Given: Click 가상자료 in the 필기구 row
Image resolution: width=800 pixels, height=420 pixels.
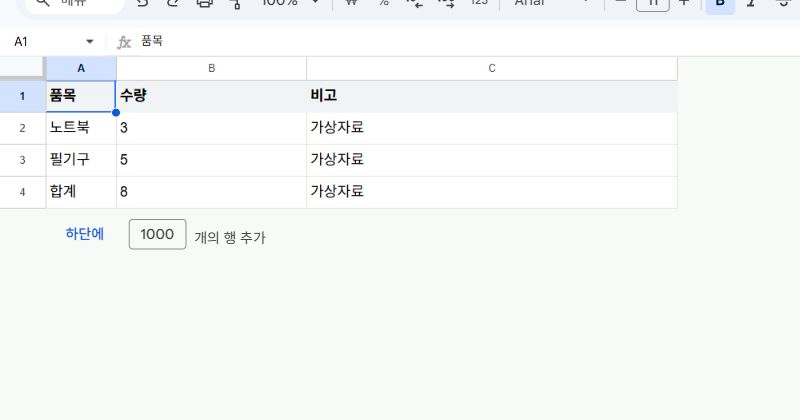Looking at the screenshot, I should [x=492, y=160].
